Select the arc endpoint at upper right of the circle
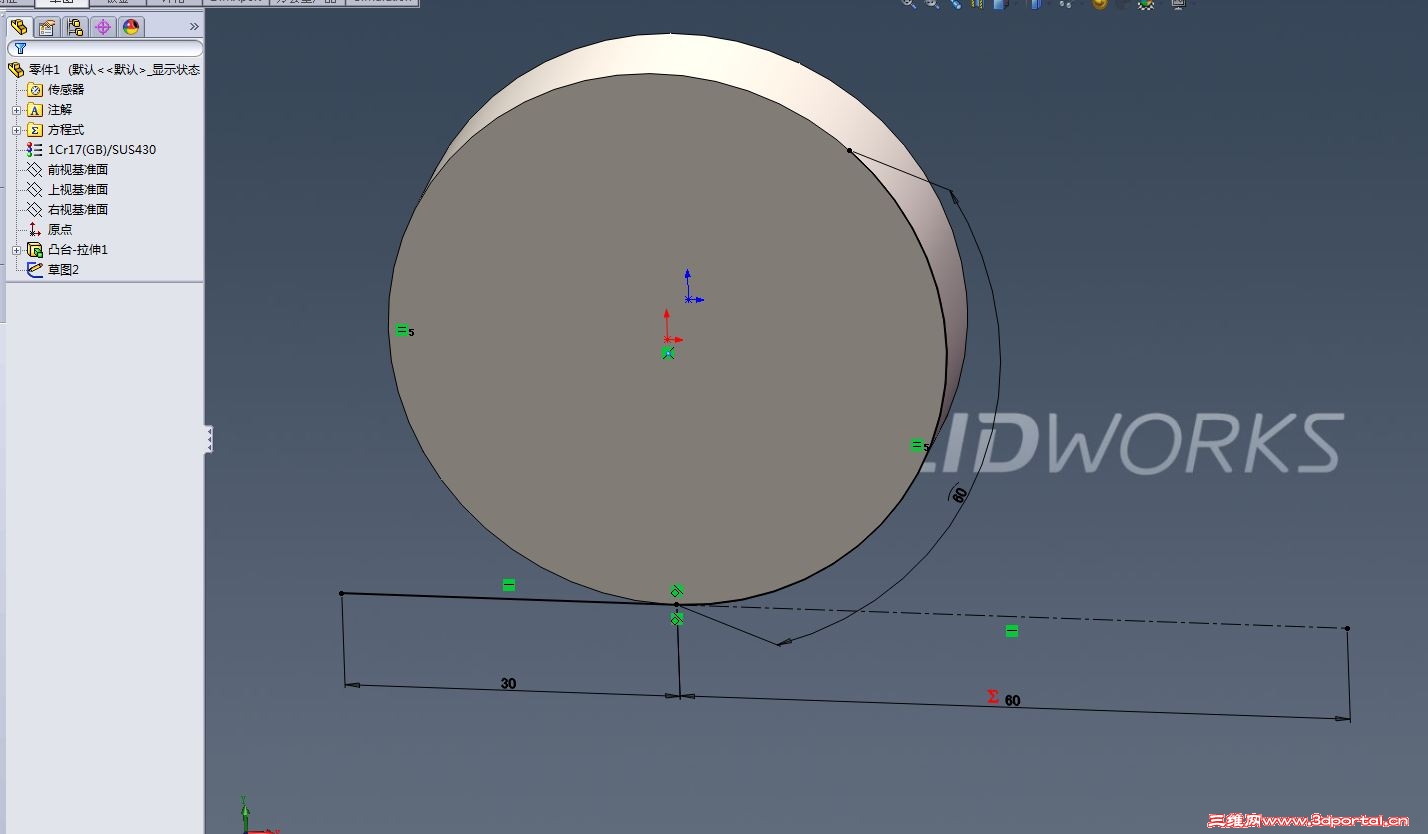Image resolution: width=1428 pixels, height=834 pixels. (x=849, y=150)
